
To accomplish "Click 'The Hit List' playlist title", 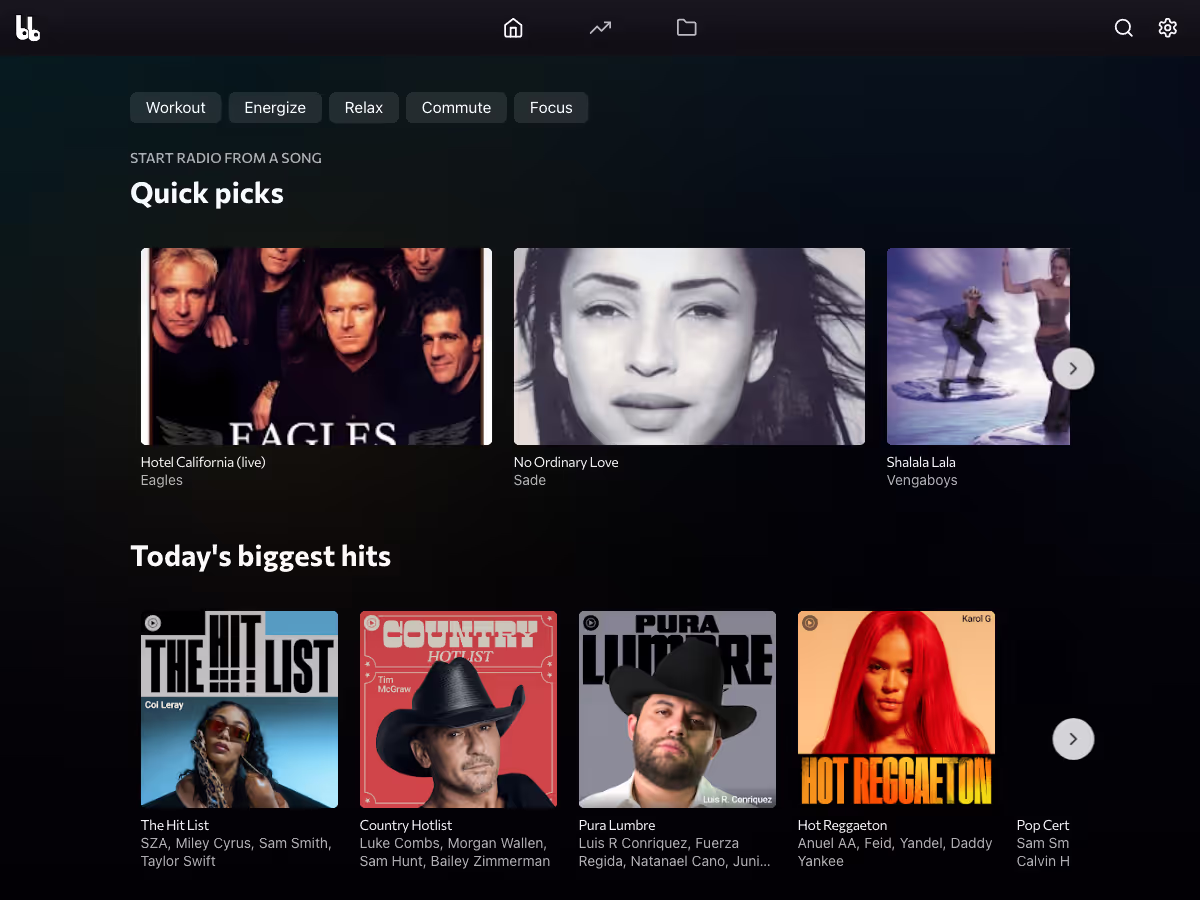I will tap(175, 825).
